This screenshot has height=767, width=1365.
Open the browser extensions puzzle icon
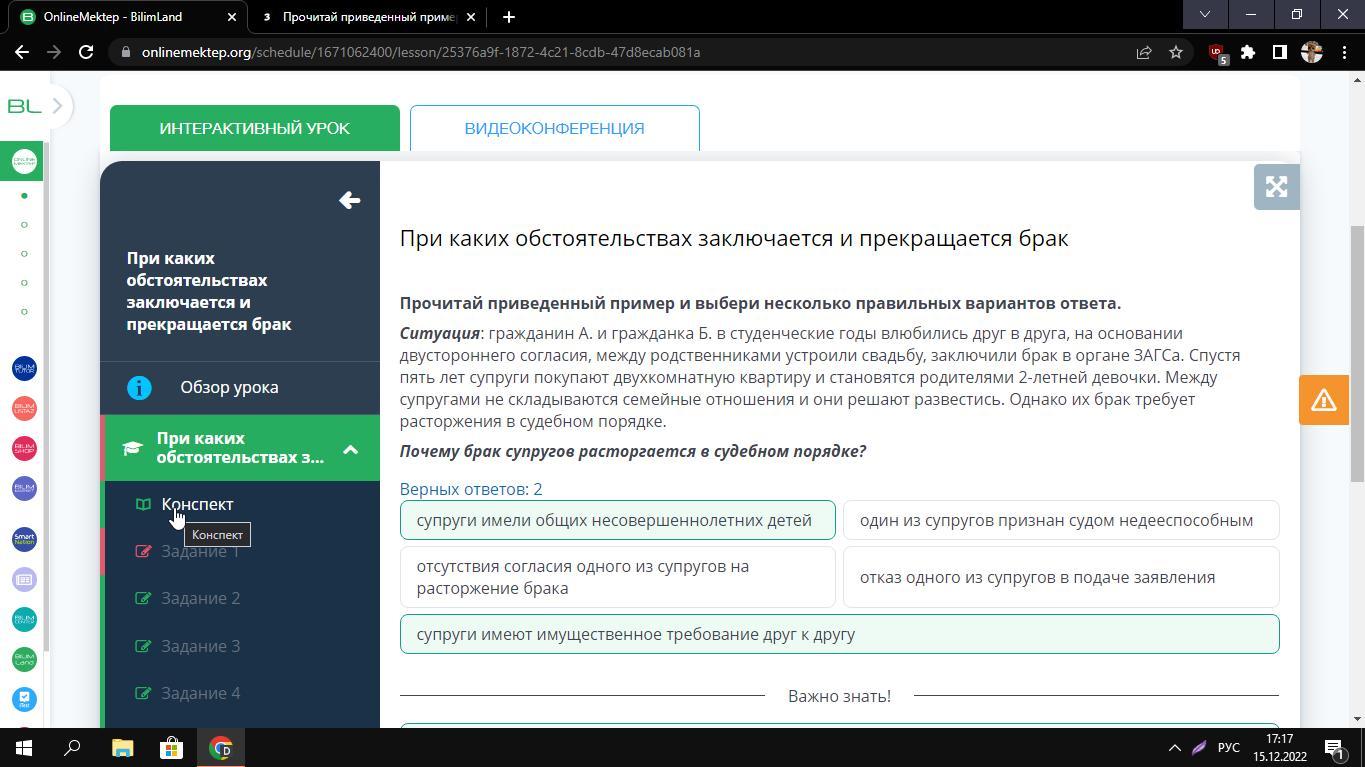point(1248,52)
